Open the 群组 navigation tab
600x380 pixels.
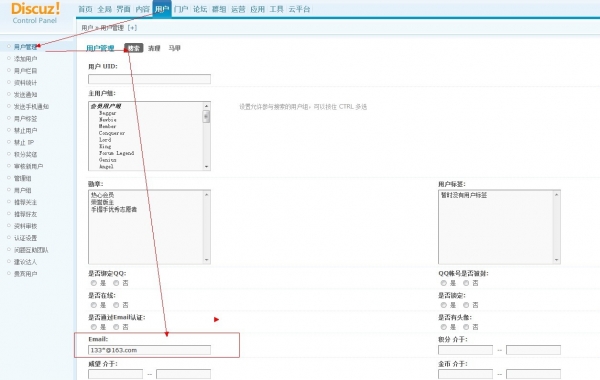(x=219, y=9)
